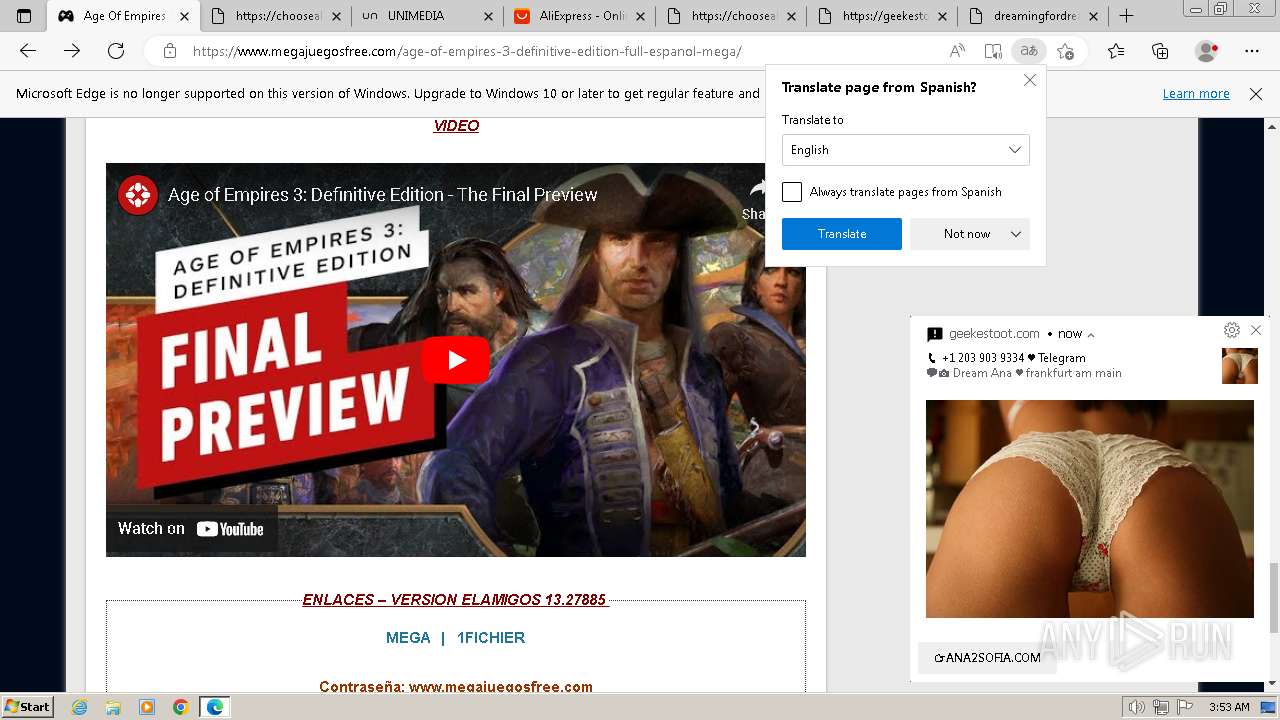Dismiss the Edge unsupported notification bar
This screenshot has width=1280, height=720.
point(1256,93)
